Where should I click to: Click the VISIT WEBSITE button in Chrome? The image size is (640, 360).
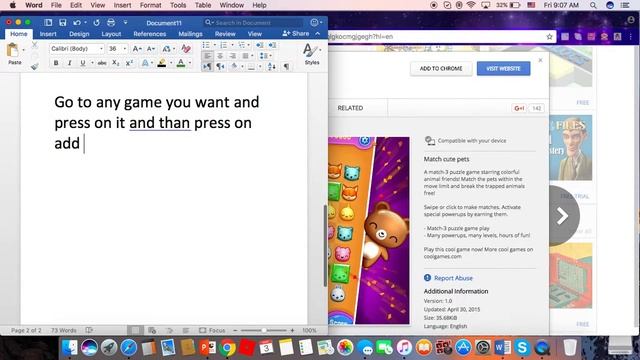tap(503, 69)
